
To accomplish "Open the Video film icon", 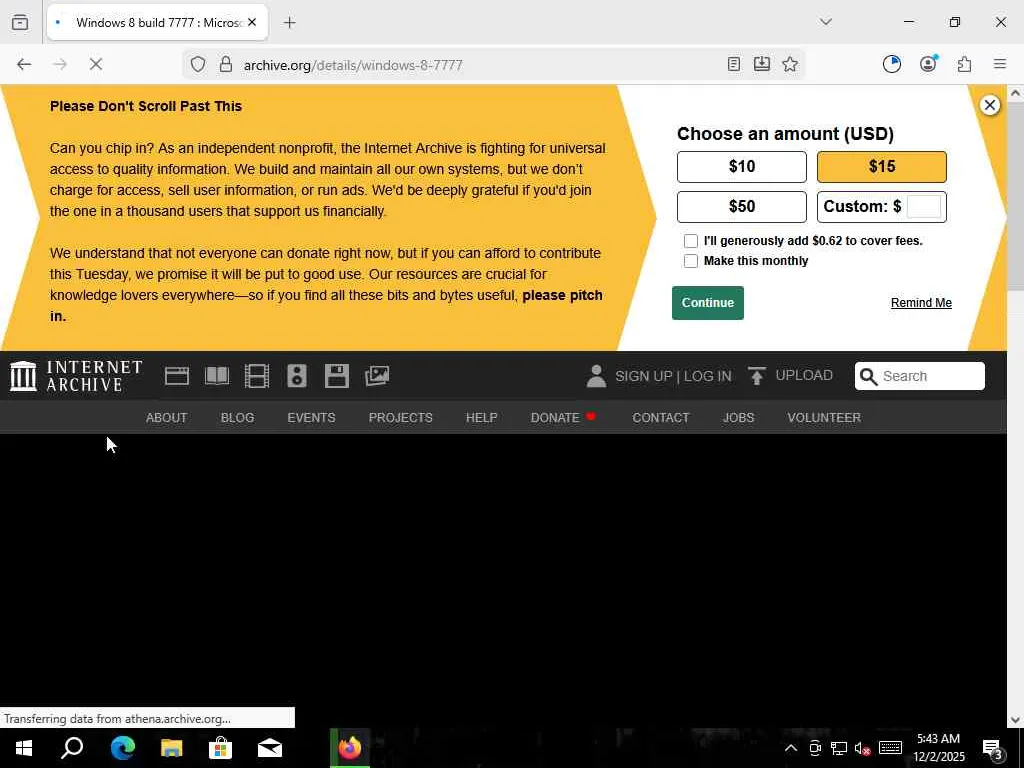I will pyautogui.click(x=257, y=376).
